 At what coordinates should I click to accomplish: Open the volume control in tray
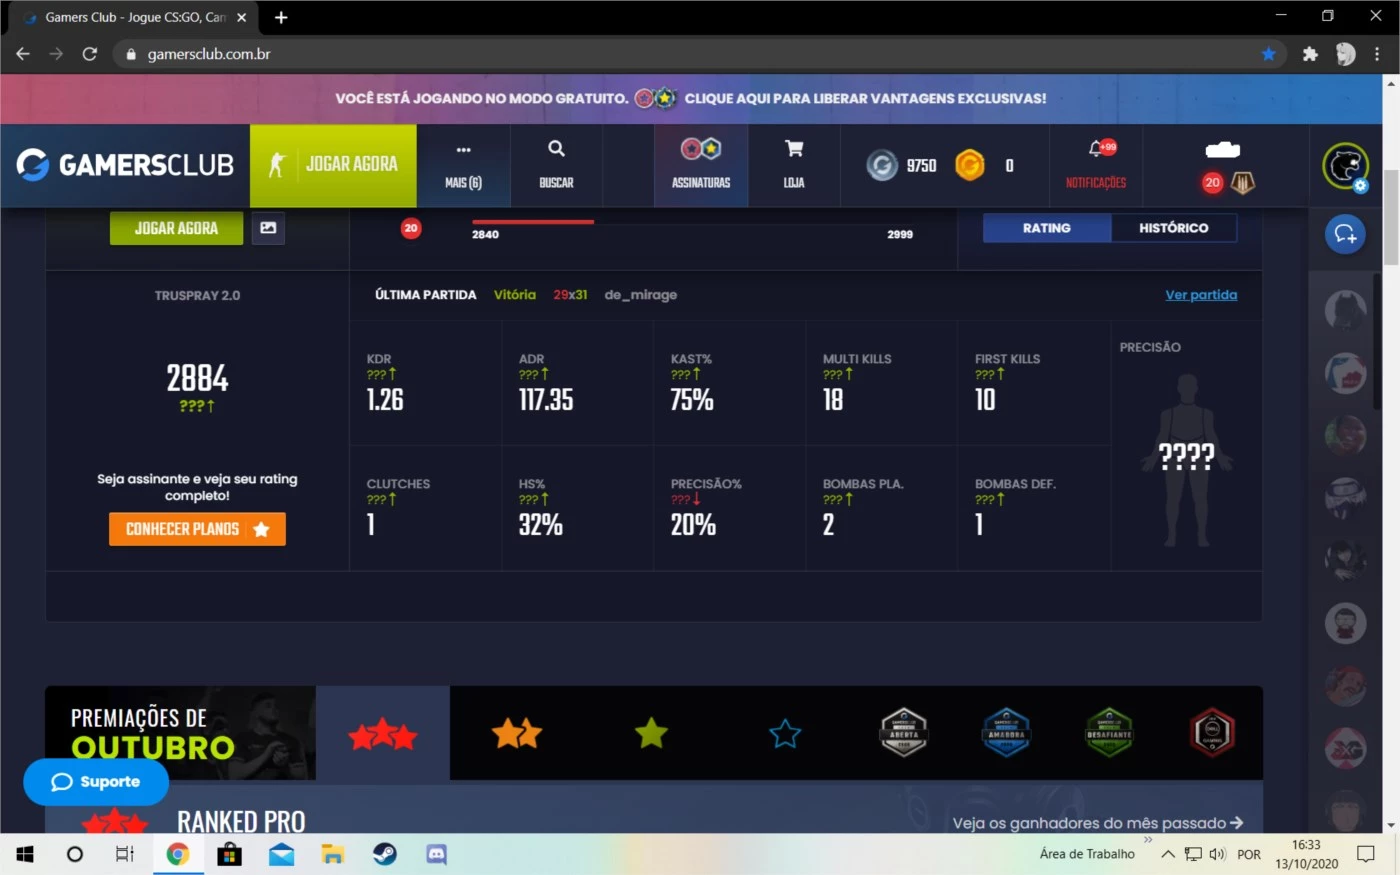(x=1217, y=854)
